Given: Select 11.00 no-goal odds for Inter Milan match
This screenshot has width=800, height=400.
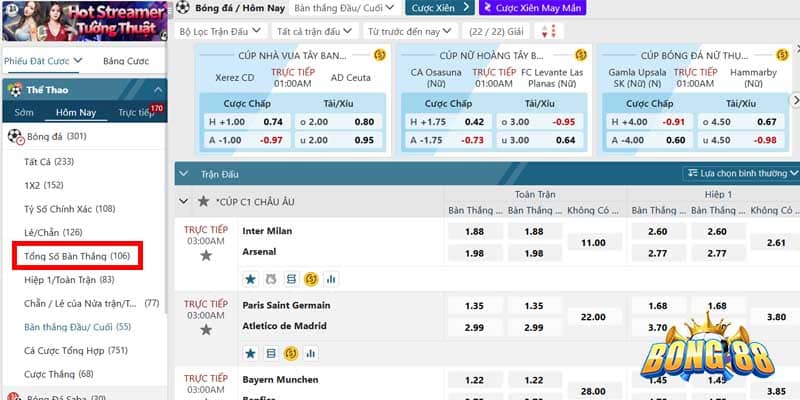Looking at the screenshot, I should (x=593, y=243).
